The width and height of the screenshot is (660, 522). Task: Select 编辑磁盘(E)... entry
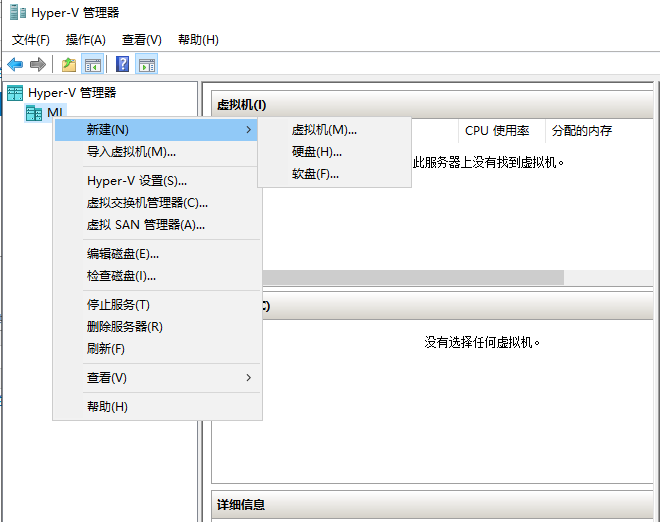(x=156, y=254)
